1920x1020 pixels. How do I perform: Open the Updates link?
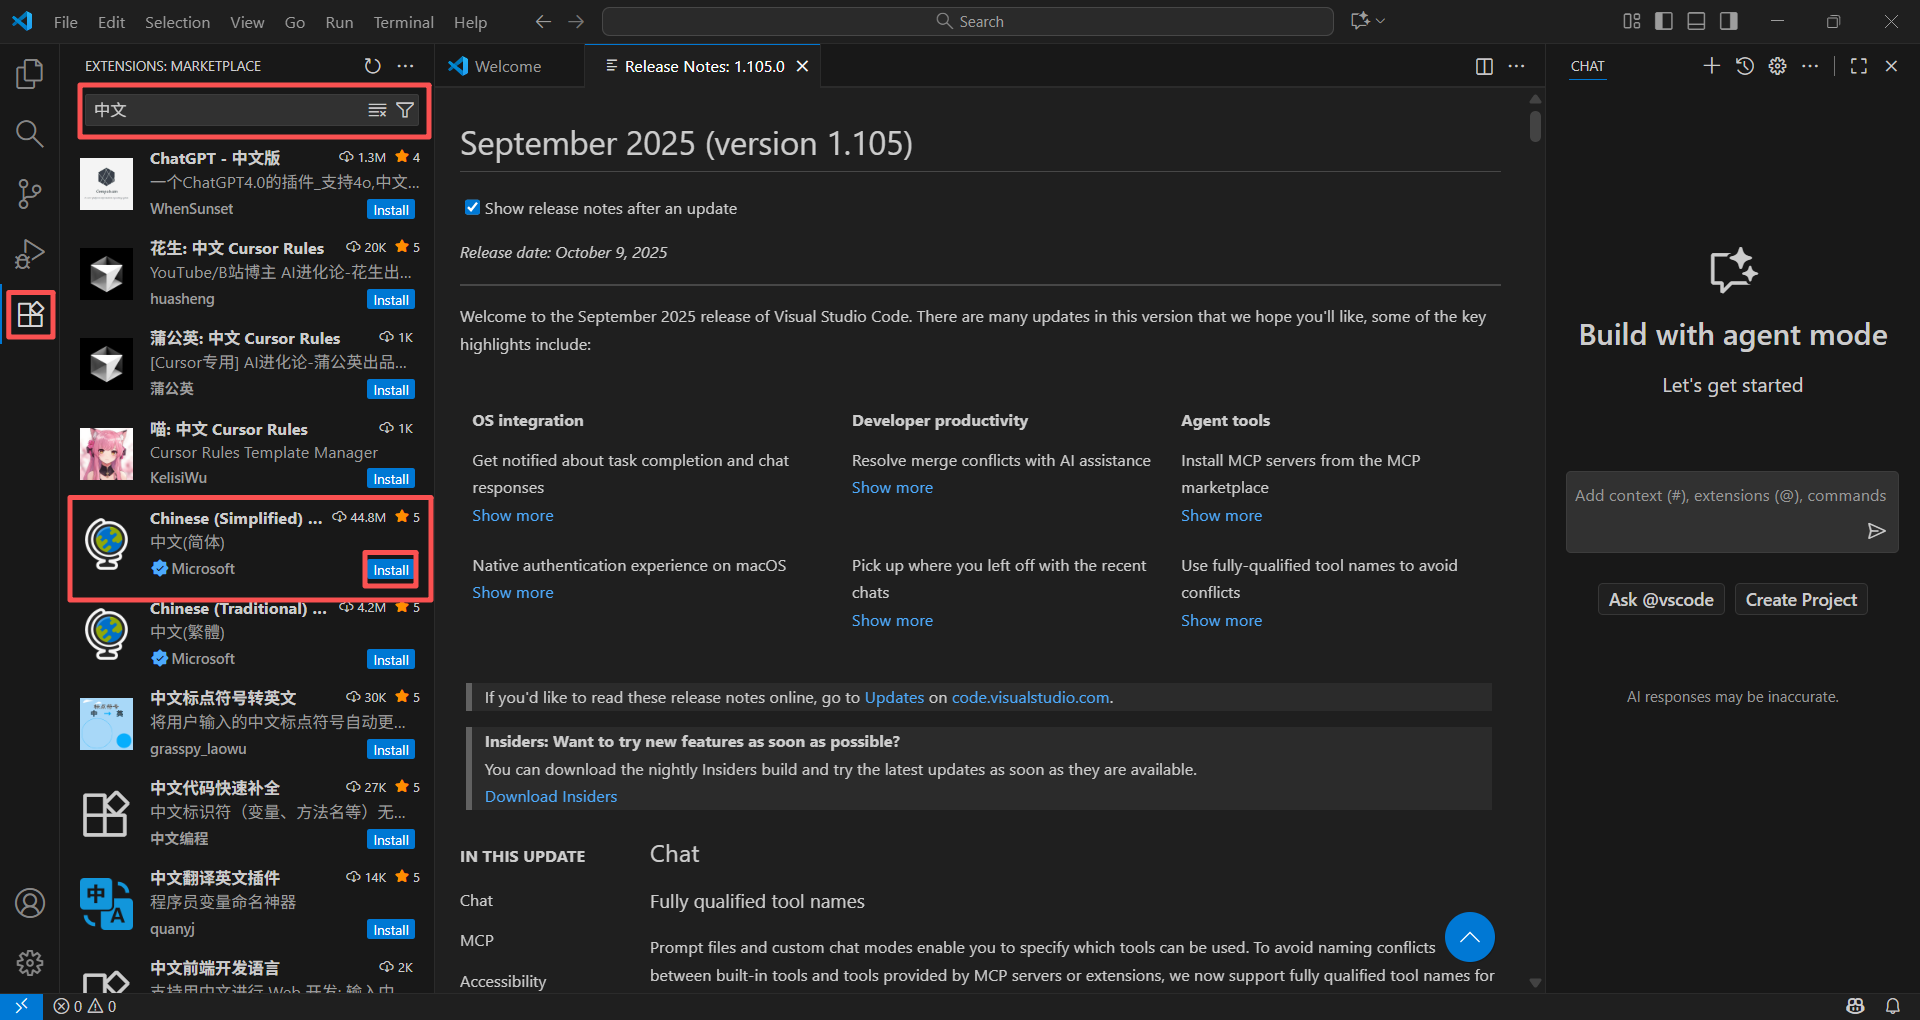(x=894, y=697)
